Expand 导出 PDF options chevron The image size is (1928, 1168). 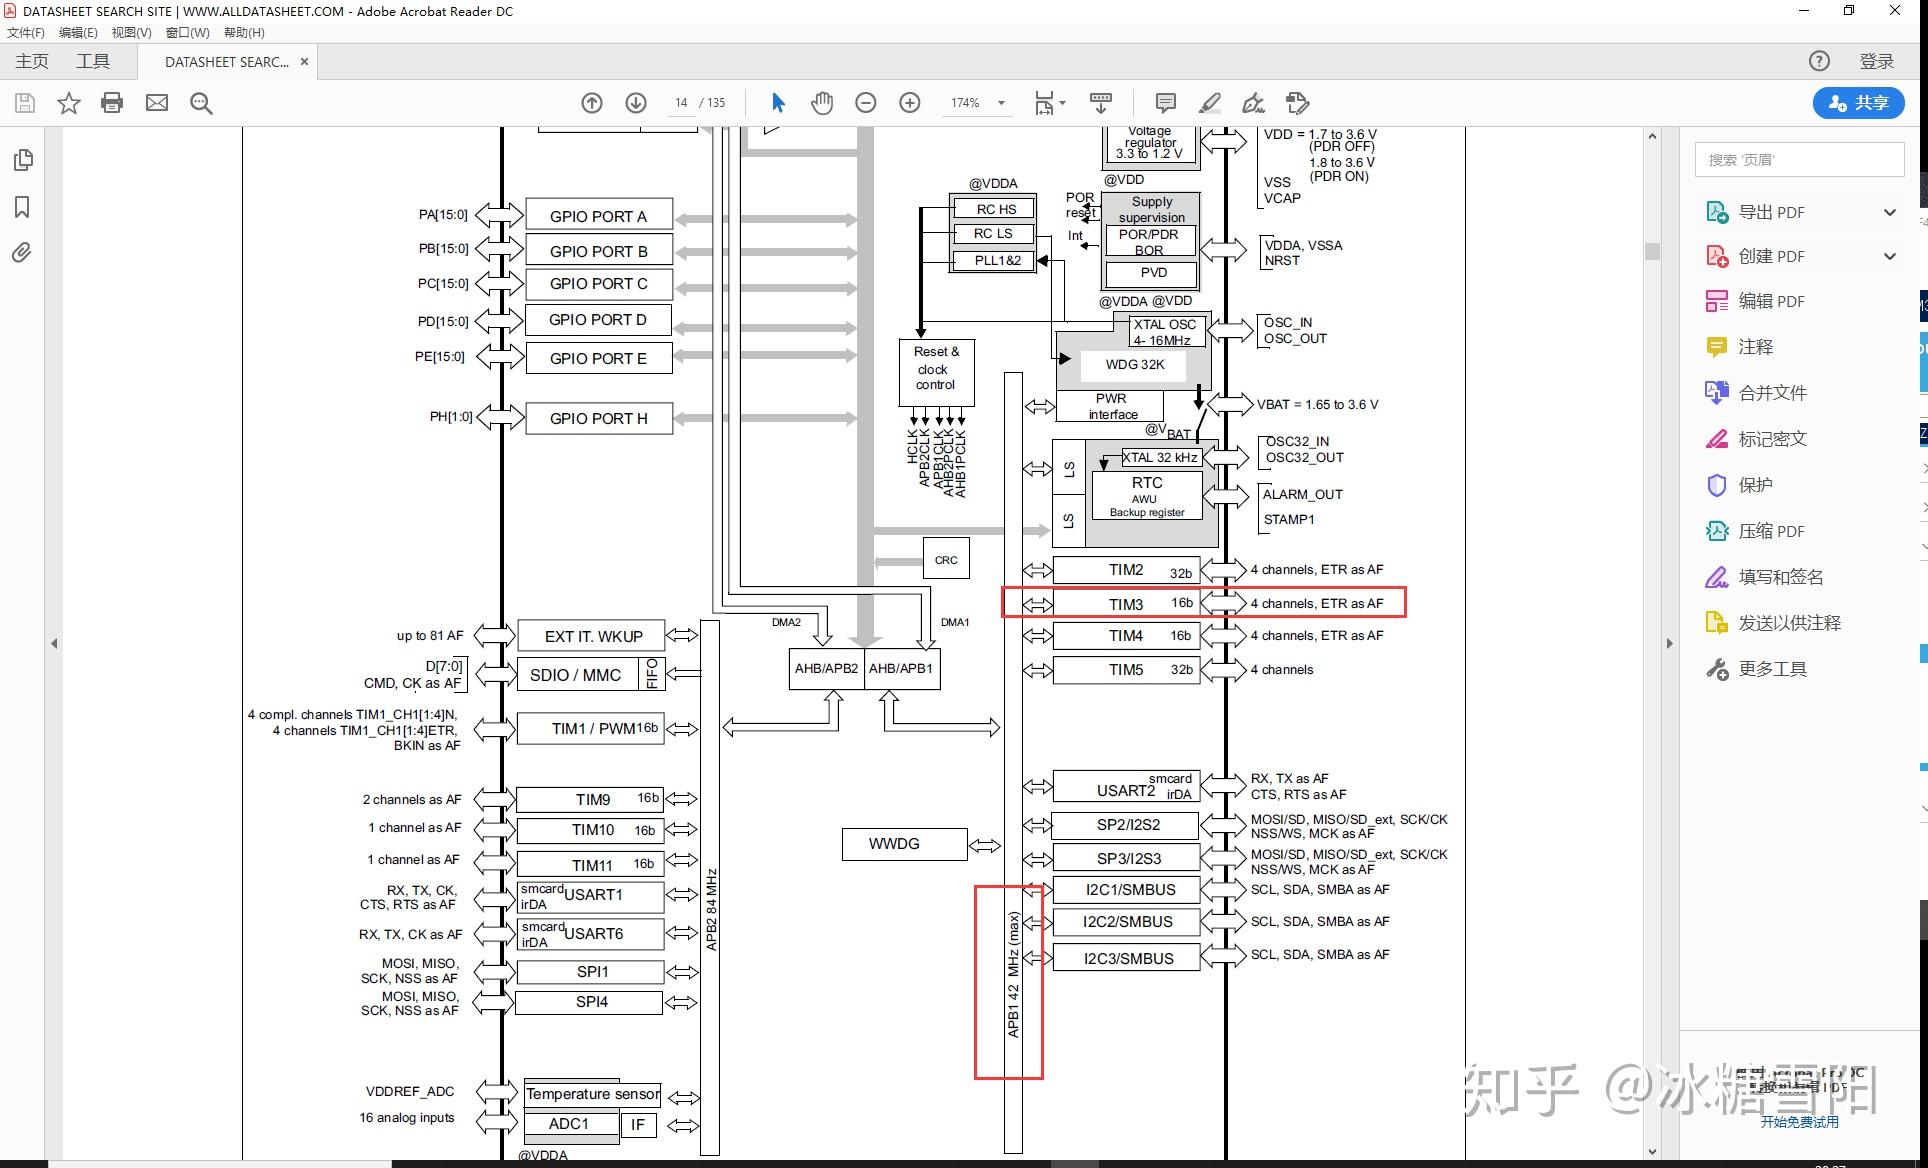1890,212
